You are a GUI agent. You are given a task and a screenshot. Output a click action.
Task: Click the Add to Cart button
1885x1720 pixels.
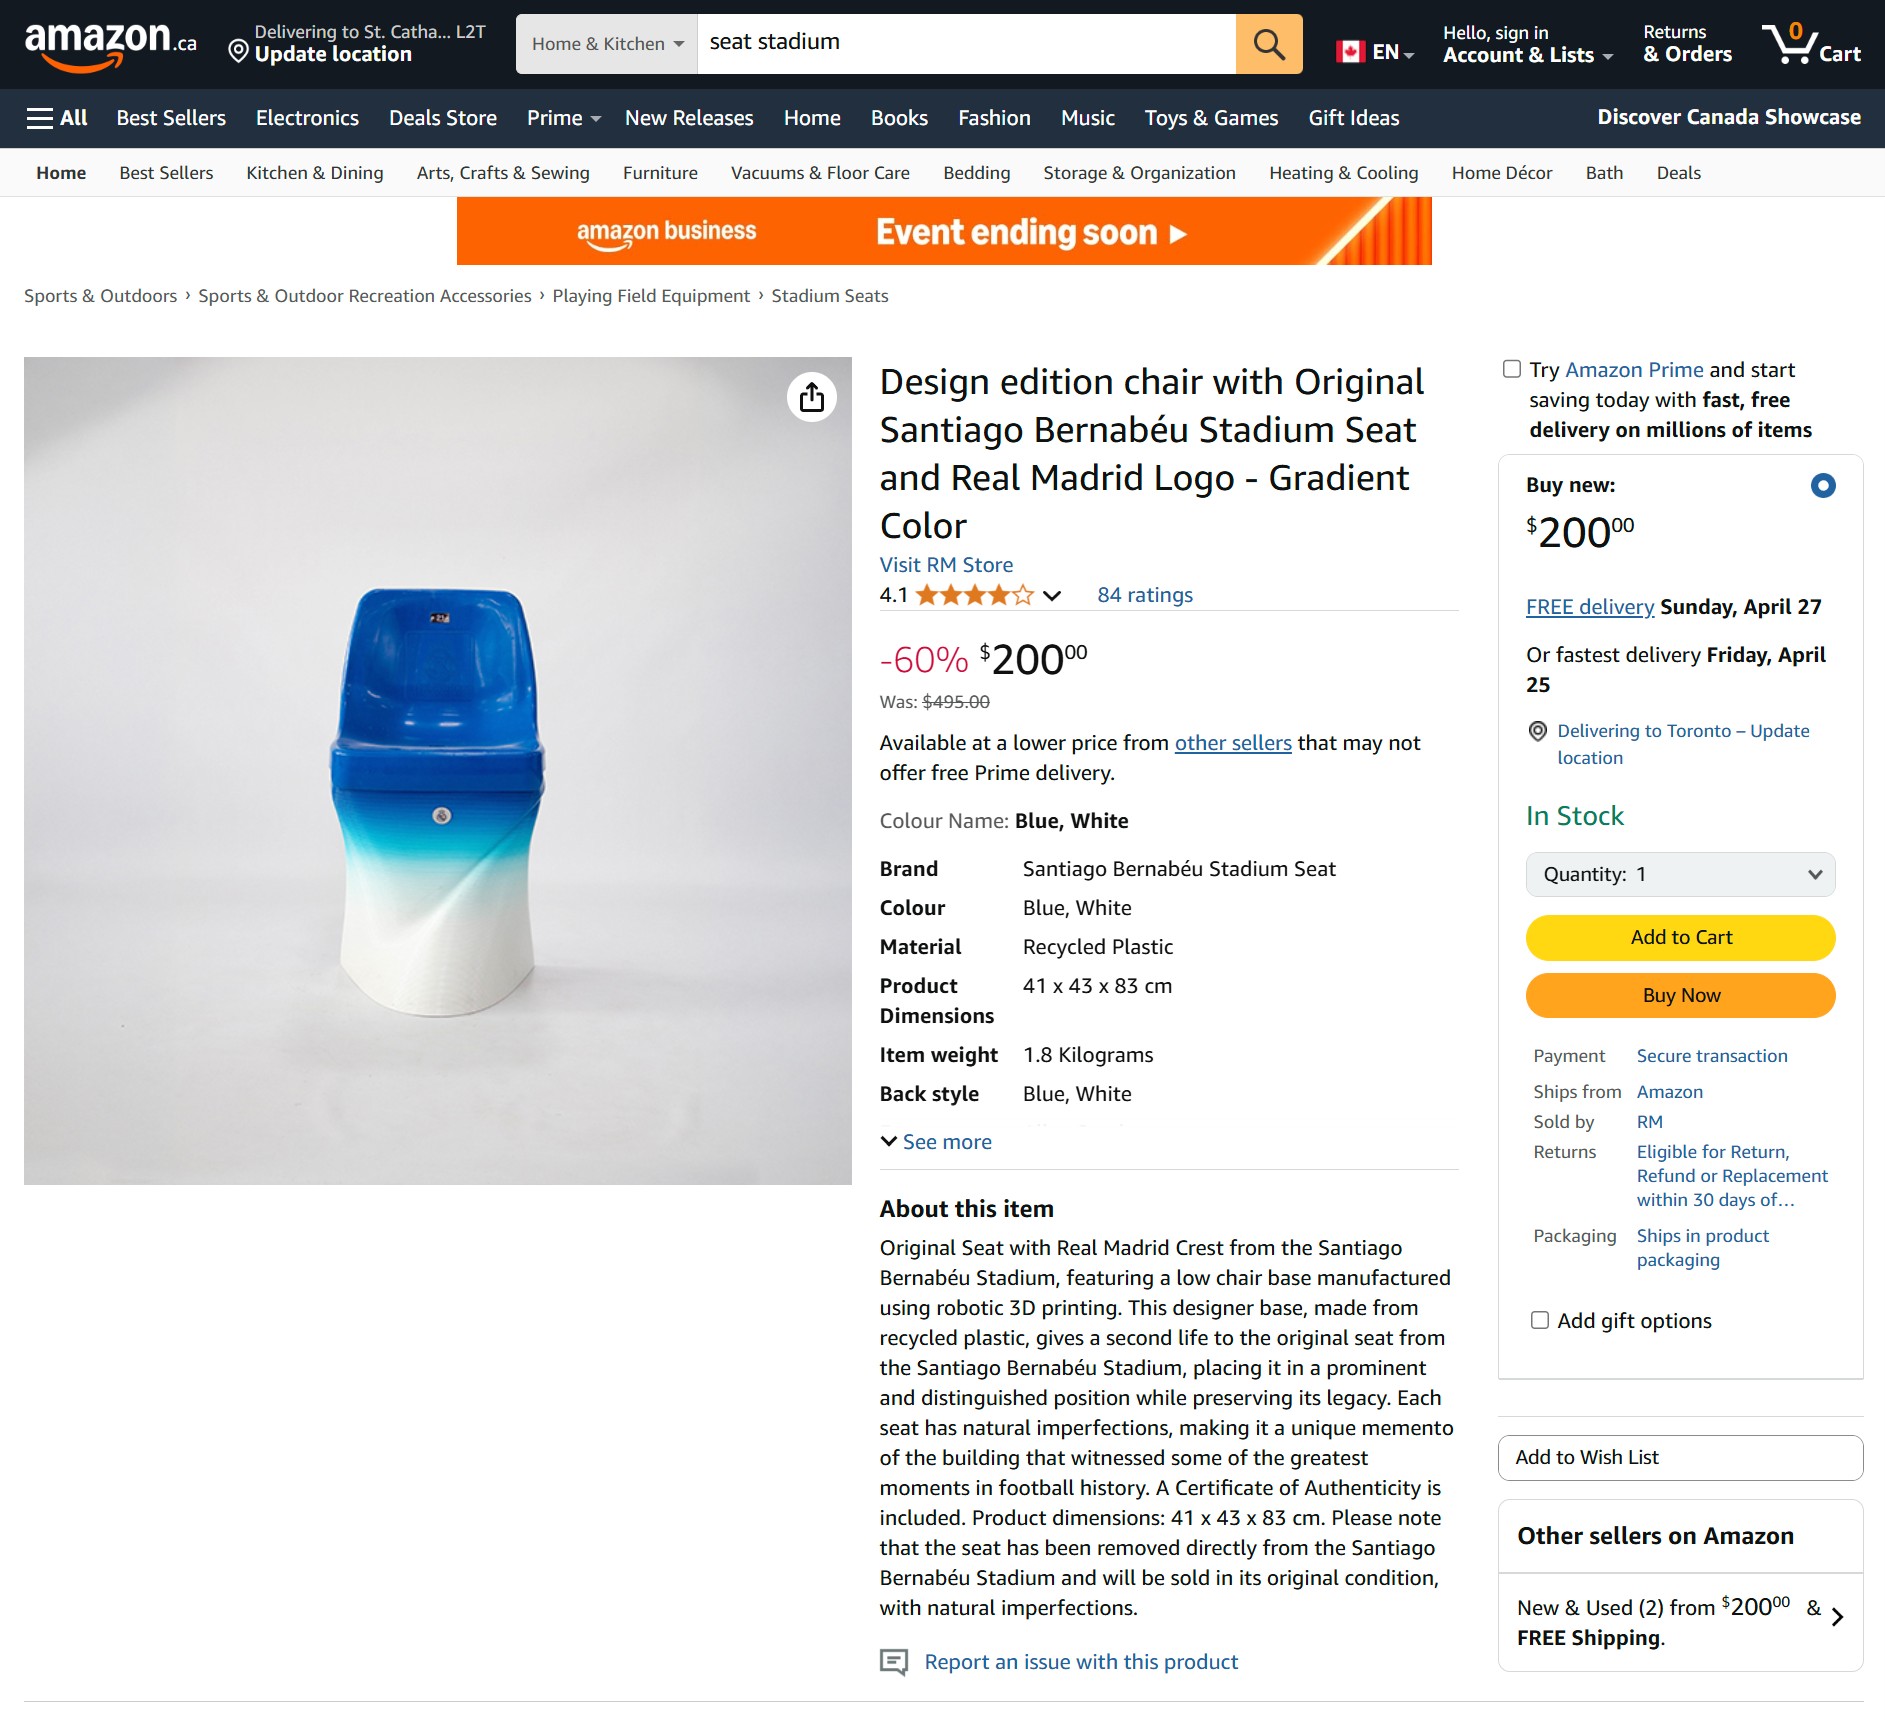(x=1680, y=938)
